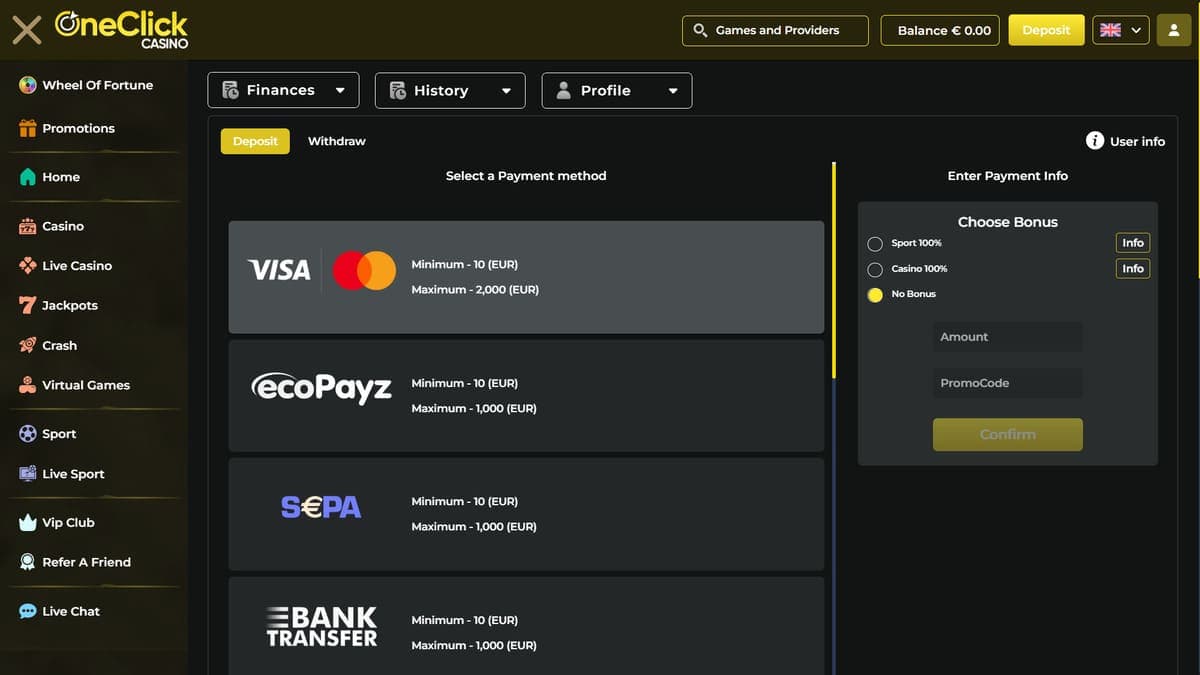Select SEPA payment method
Screen dimensions: 1200x675
(x=526, y=514)
